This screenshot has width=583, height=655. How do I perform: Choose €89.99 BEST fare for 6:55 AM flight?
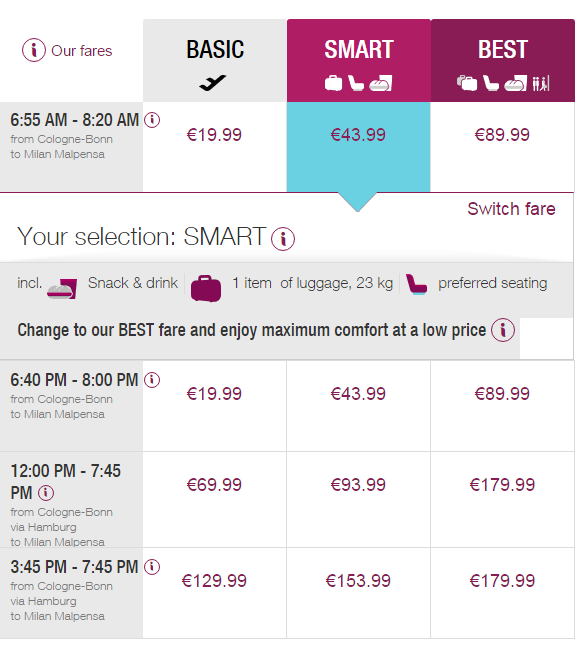pos(502,135)
